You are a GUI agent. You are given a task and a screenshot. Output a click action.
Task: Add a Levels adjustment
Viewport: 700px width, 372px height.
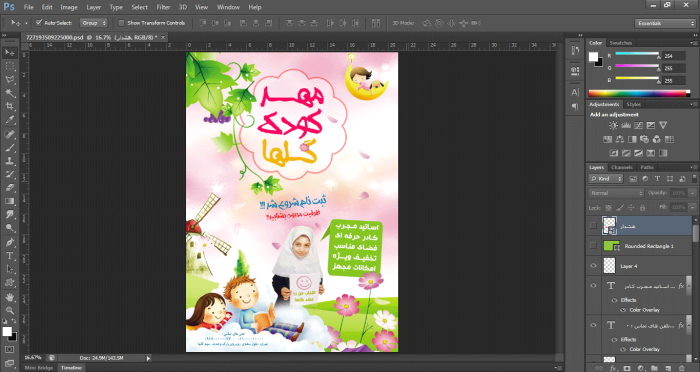point(626,125)
